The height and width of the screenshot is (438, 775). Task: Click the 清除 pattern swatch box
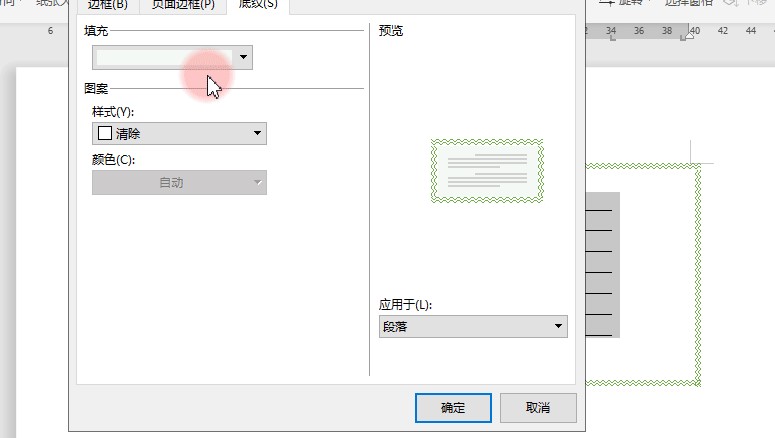[105, 133]
